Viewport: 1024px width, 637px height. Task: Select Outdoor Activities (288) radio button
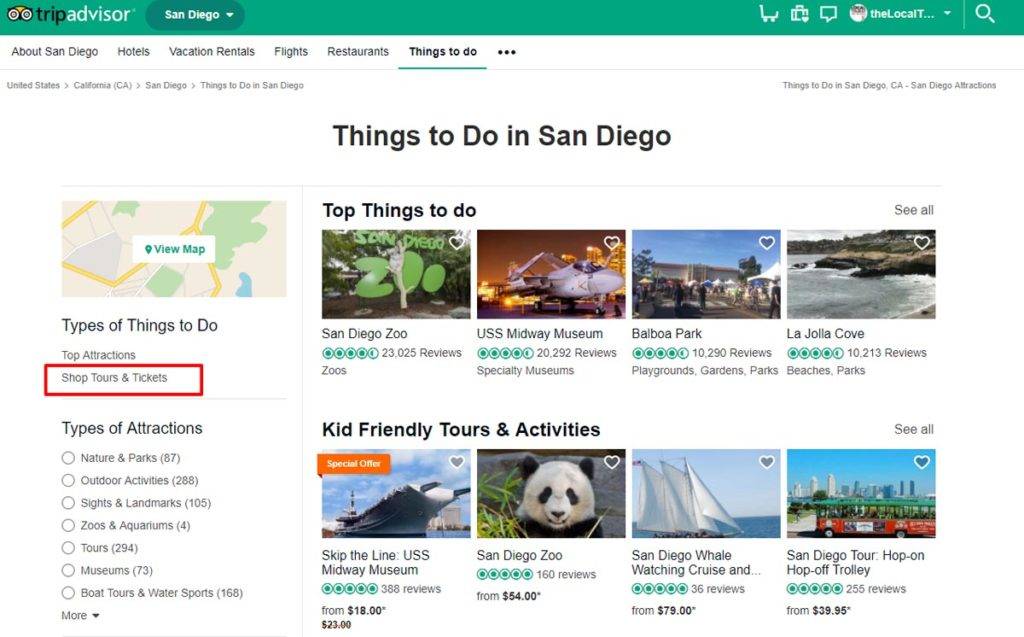pyautogui.click(x=68, y=480)
